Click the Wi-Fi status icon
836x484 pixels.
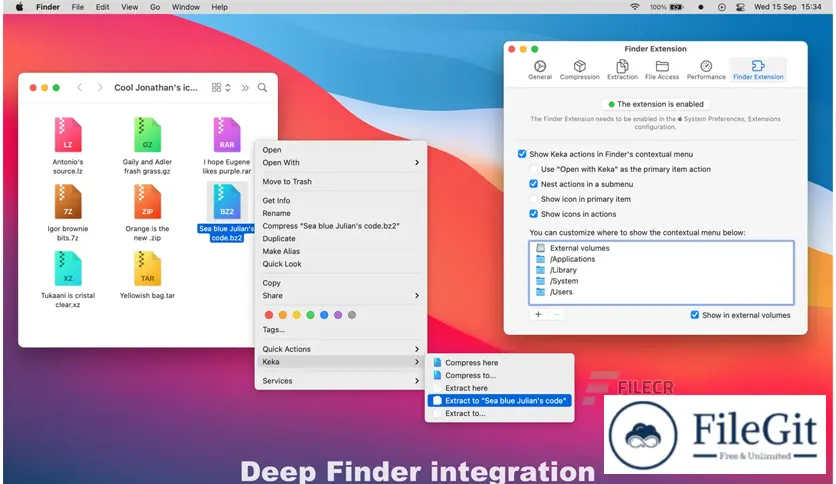tap(634, 7)
